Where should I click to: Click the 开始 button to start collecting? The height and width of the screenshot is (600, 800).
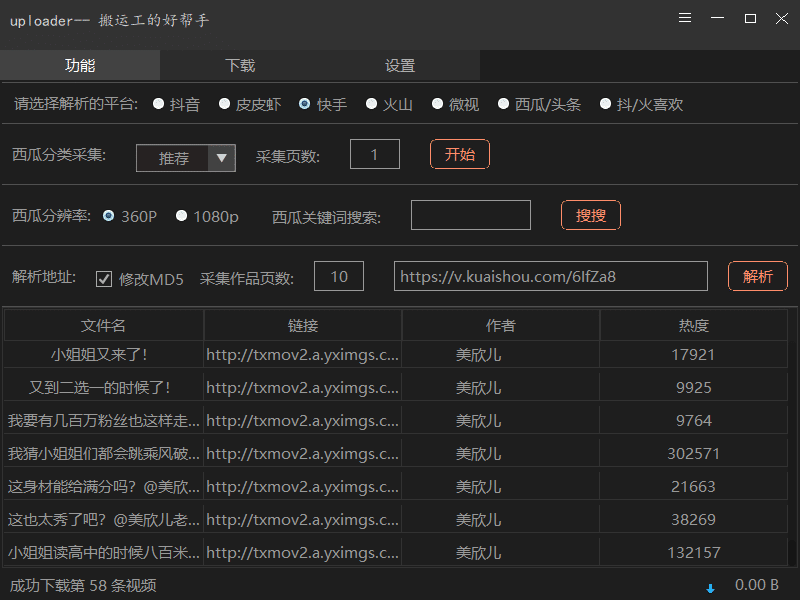coord(459,155)
